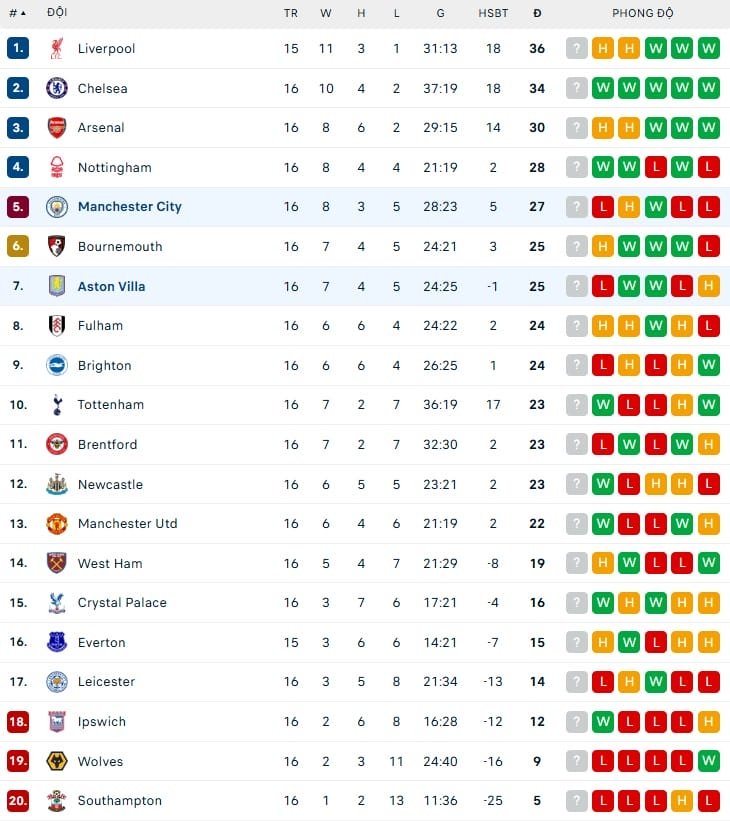Viewport: 730px width, 821px height.
Task: Click the Crystal Palace club crest icon
Action: (x=57, y=603)
